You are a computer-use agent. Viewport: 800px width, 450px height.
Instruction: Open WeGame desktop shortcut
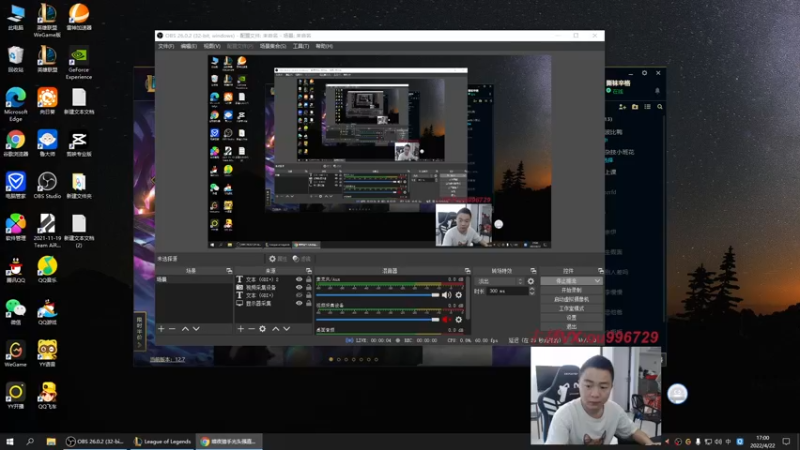pos(15,354)
